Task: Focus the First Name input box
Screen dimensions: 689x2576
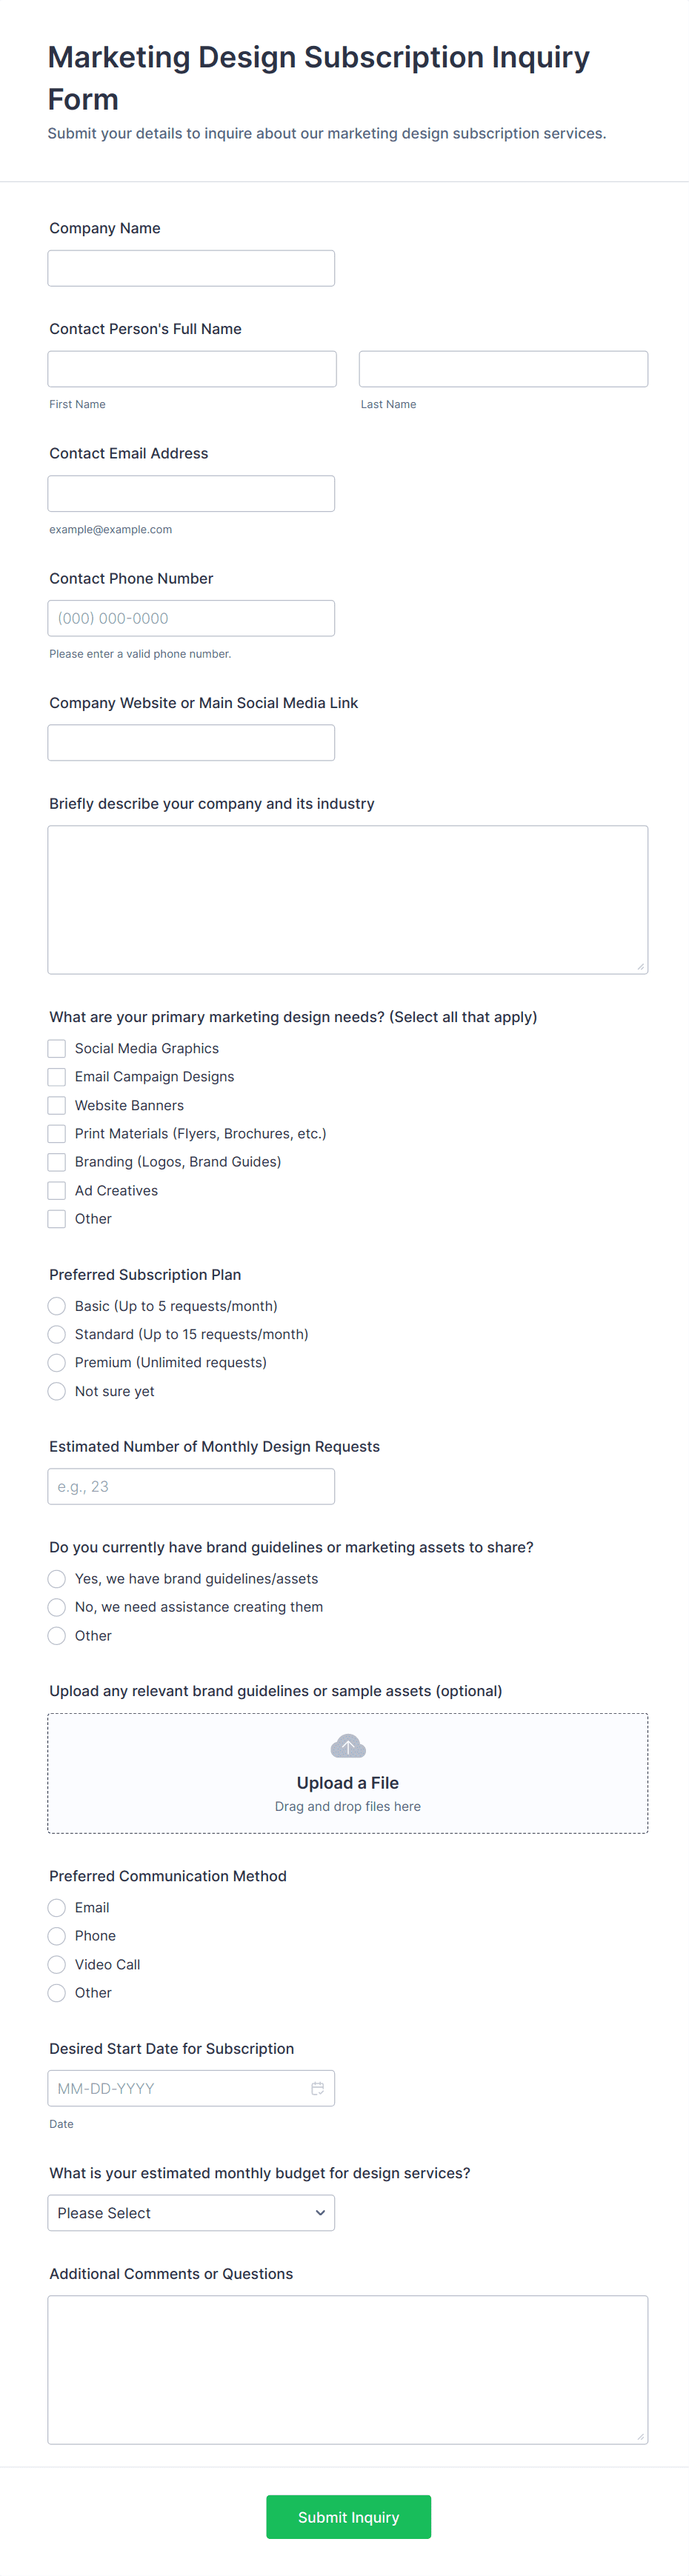Action: (192, 369)
